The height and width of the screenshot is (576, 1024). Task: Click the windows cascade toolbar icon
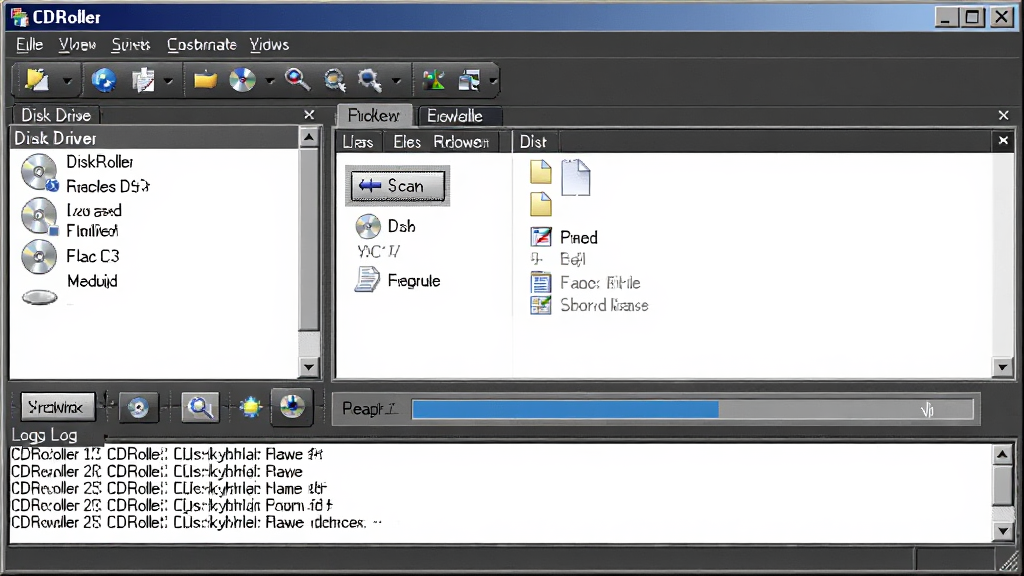click(470, 80)
